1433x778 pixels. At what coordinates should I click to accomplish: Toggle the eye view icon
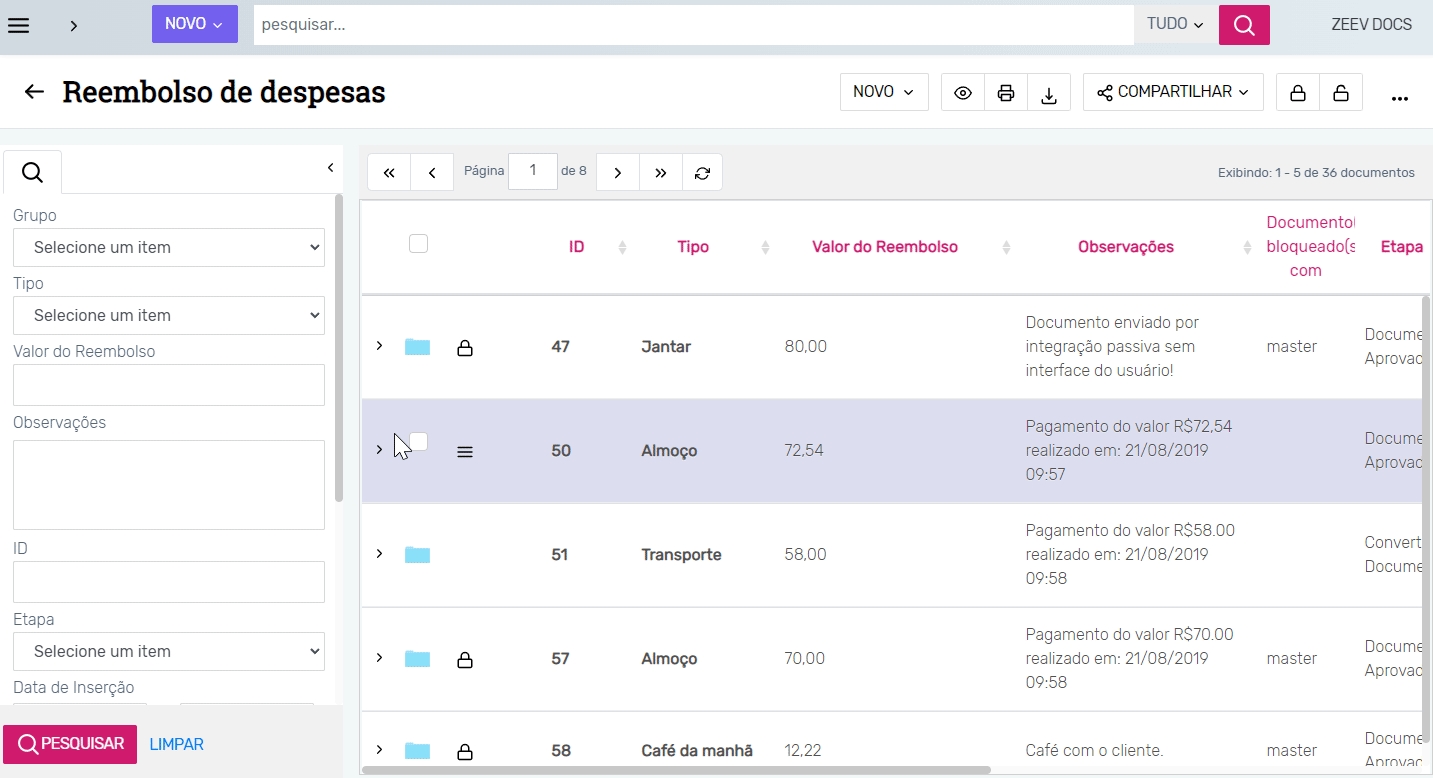tap(963, 93)
